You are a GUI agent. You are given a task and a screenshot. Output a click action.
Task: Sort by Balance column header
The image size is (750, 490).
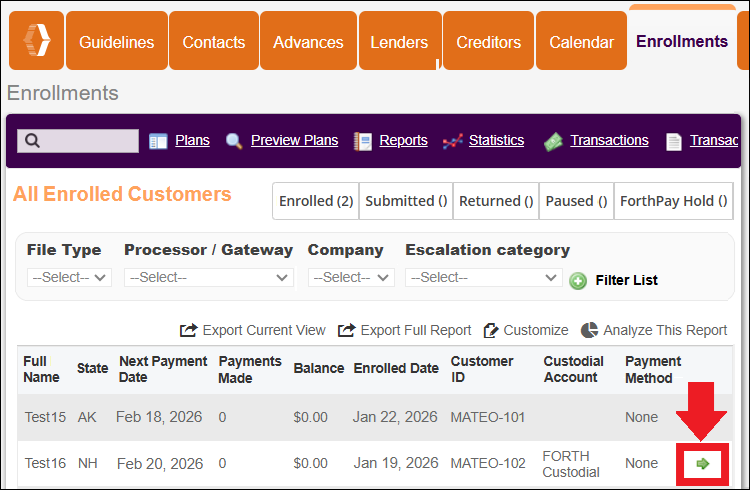click(x=319, y=368)
